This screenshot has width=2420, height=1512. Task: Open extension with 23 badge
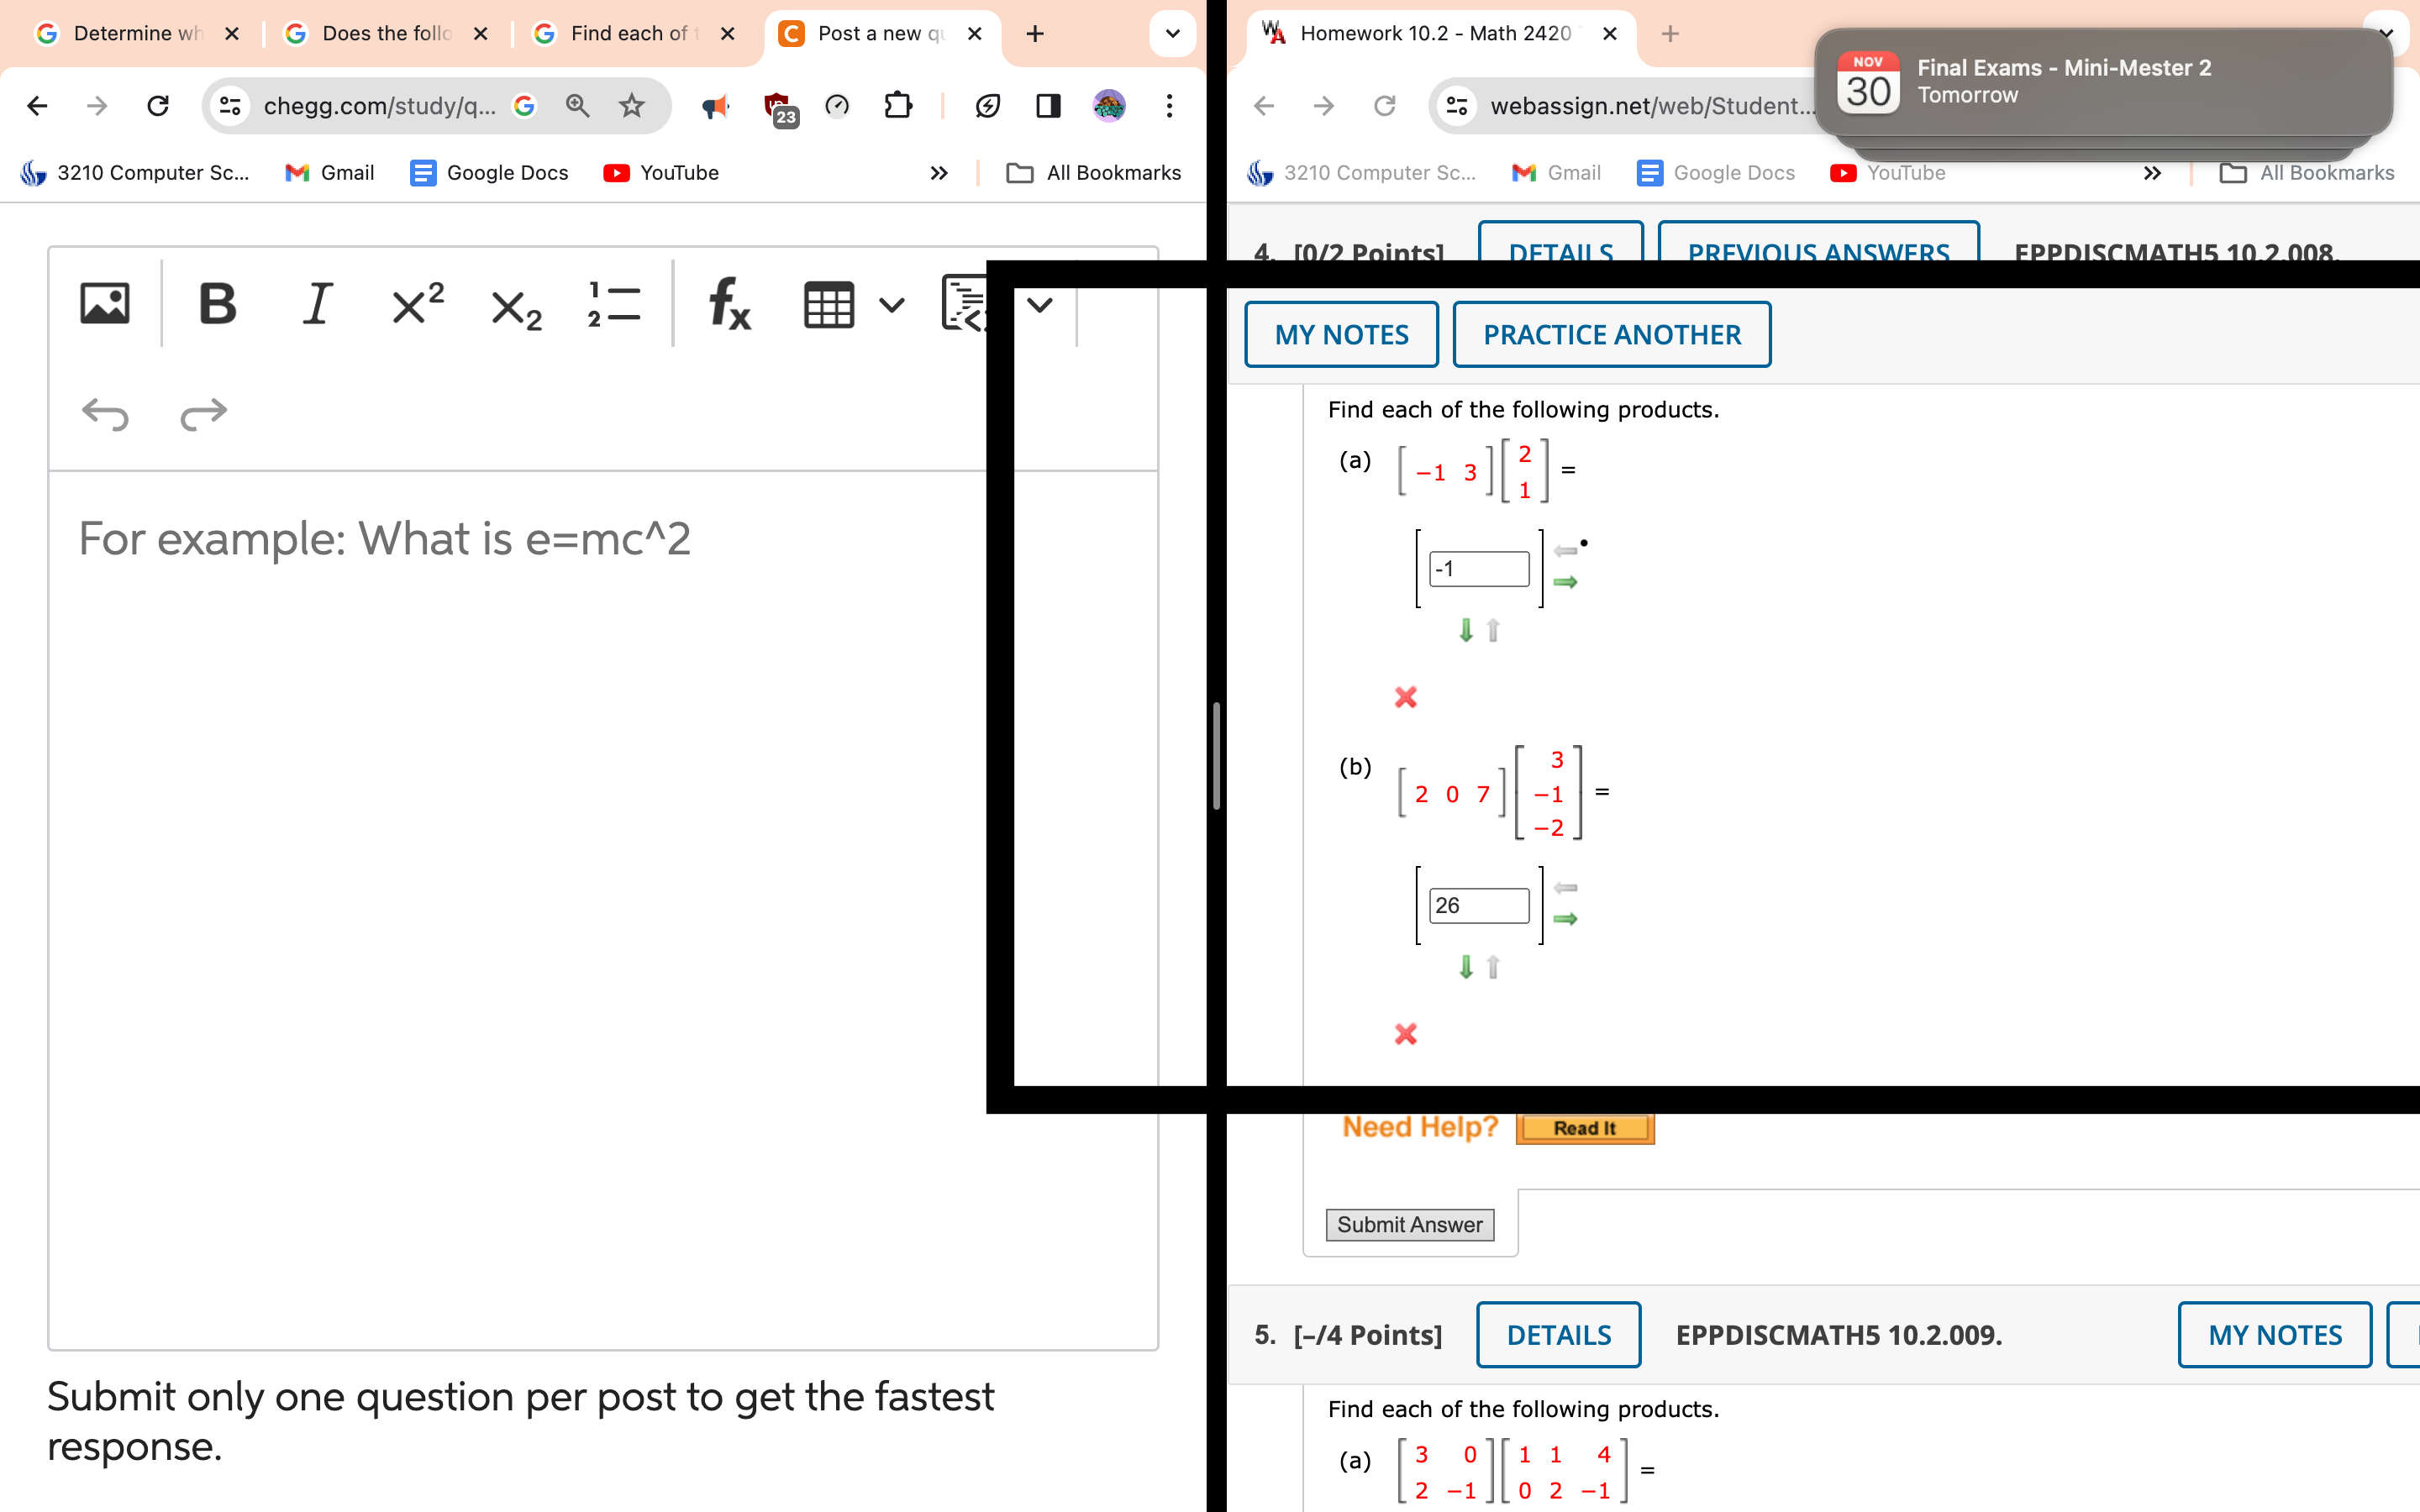coord(780,108)
